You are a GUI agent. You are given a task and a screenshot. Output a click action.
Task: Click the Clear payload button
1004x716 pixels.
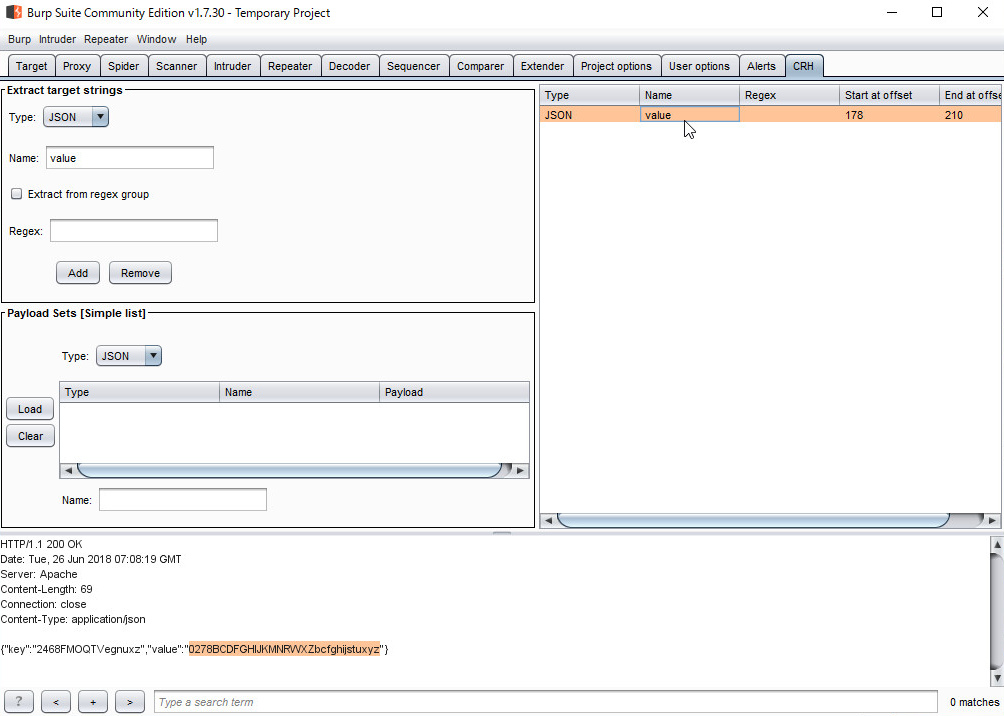coord(30,435)
